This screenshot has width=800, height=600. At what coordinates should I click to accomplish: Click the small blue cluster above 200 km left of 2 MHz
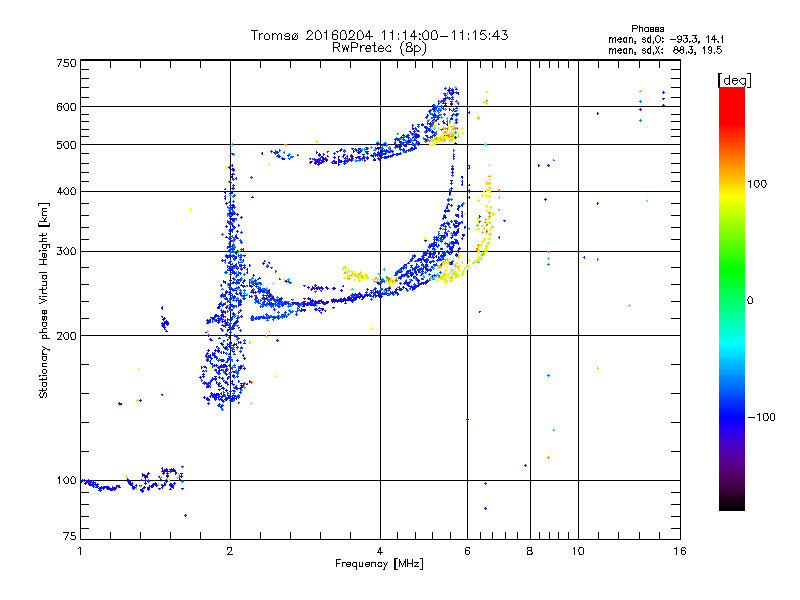coord(164,321)
